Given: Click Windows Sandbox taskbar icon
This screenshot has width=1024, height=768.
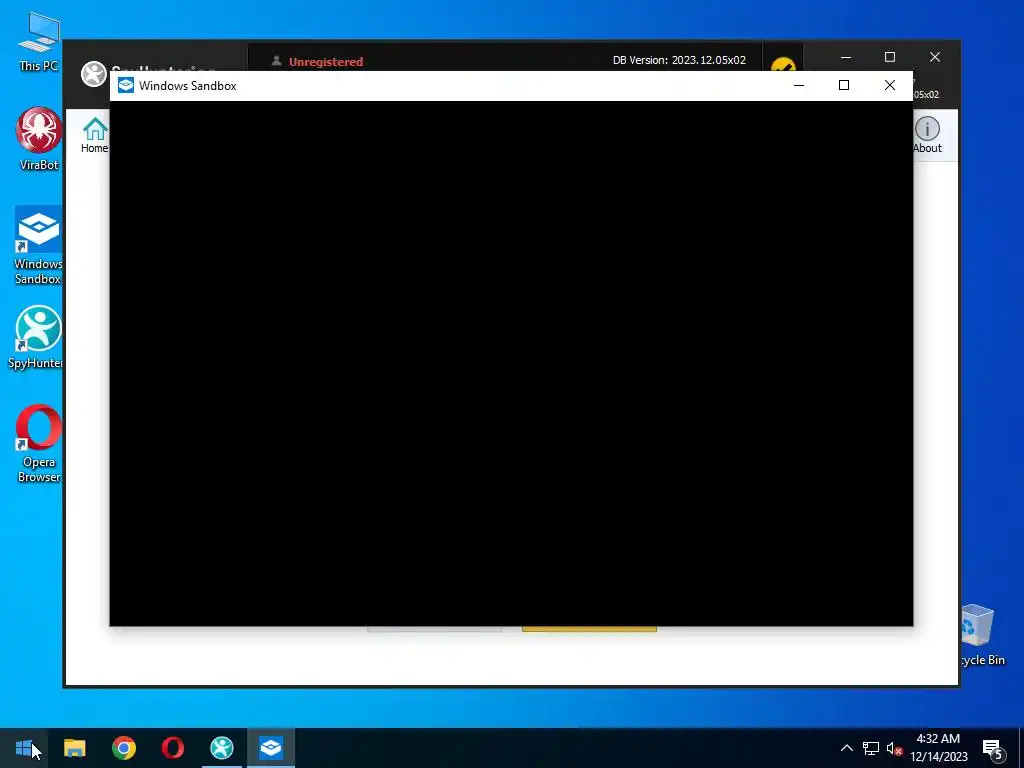Looking at the screenshot, I should tap(270, 748).
